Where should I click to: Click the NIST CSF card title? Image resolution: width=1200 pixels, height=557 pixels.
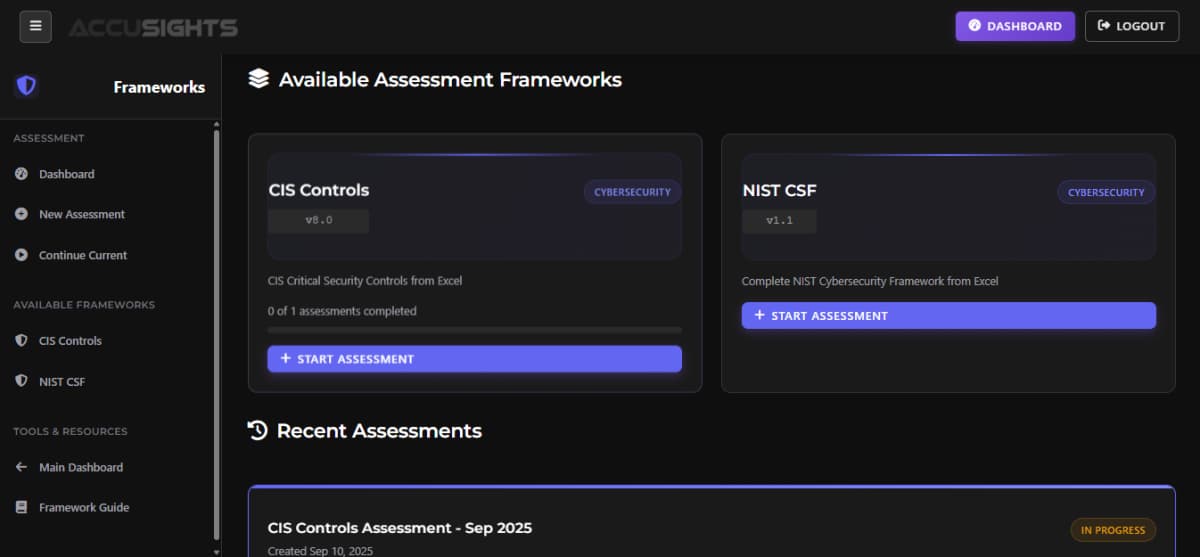779,190
